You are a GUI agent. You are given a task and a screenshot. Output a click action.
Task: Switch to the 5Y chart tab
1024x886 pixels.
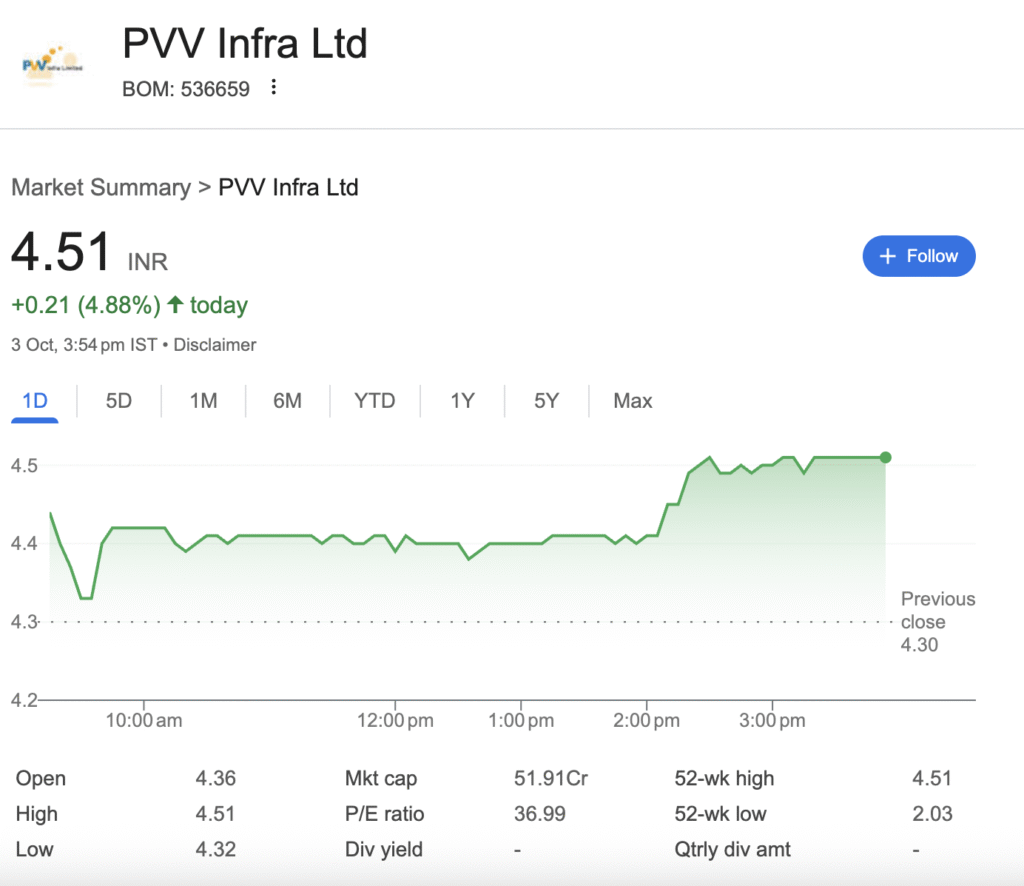546,401
